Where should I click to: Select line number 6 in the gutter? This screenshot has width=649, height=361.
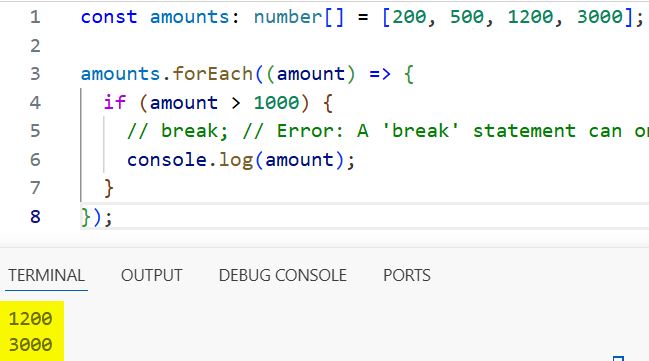point(35,160)
